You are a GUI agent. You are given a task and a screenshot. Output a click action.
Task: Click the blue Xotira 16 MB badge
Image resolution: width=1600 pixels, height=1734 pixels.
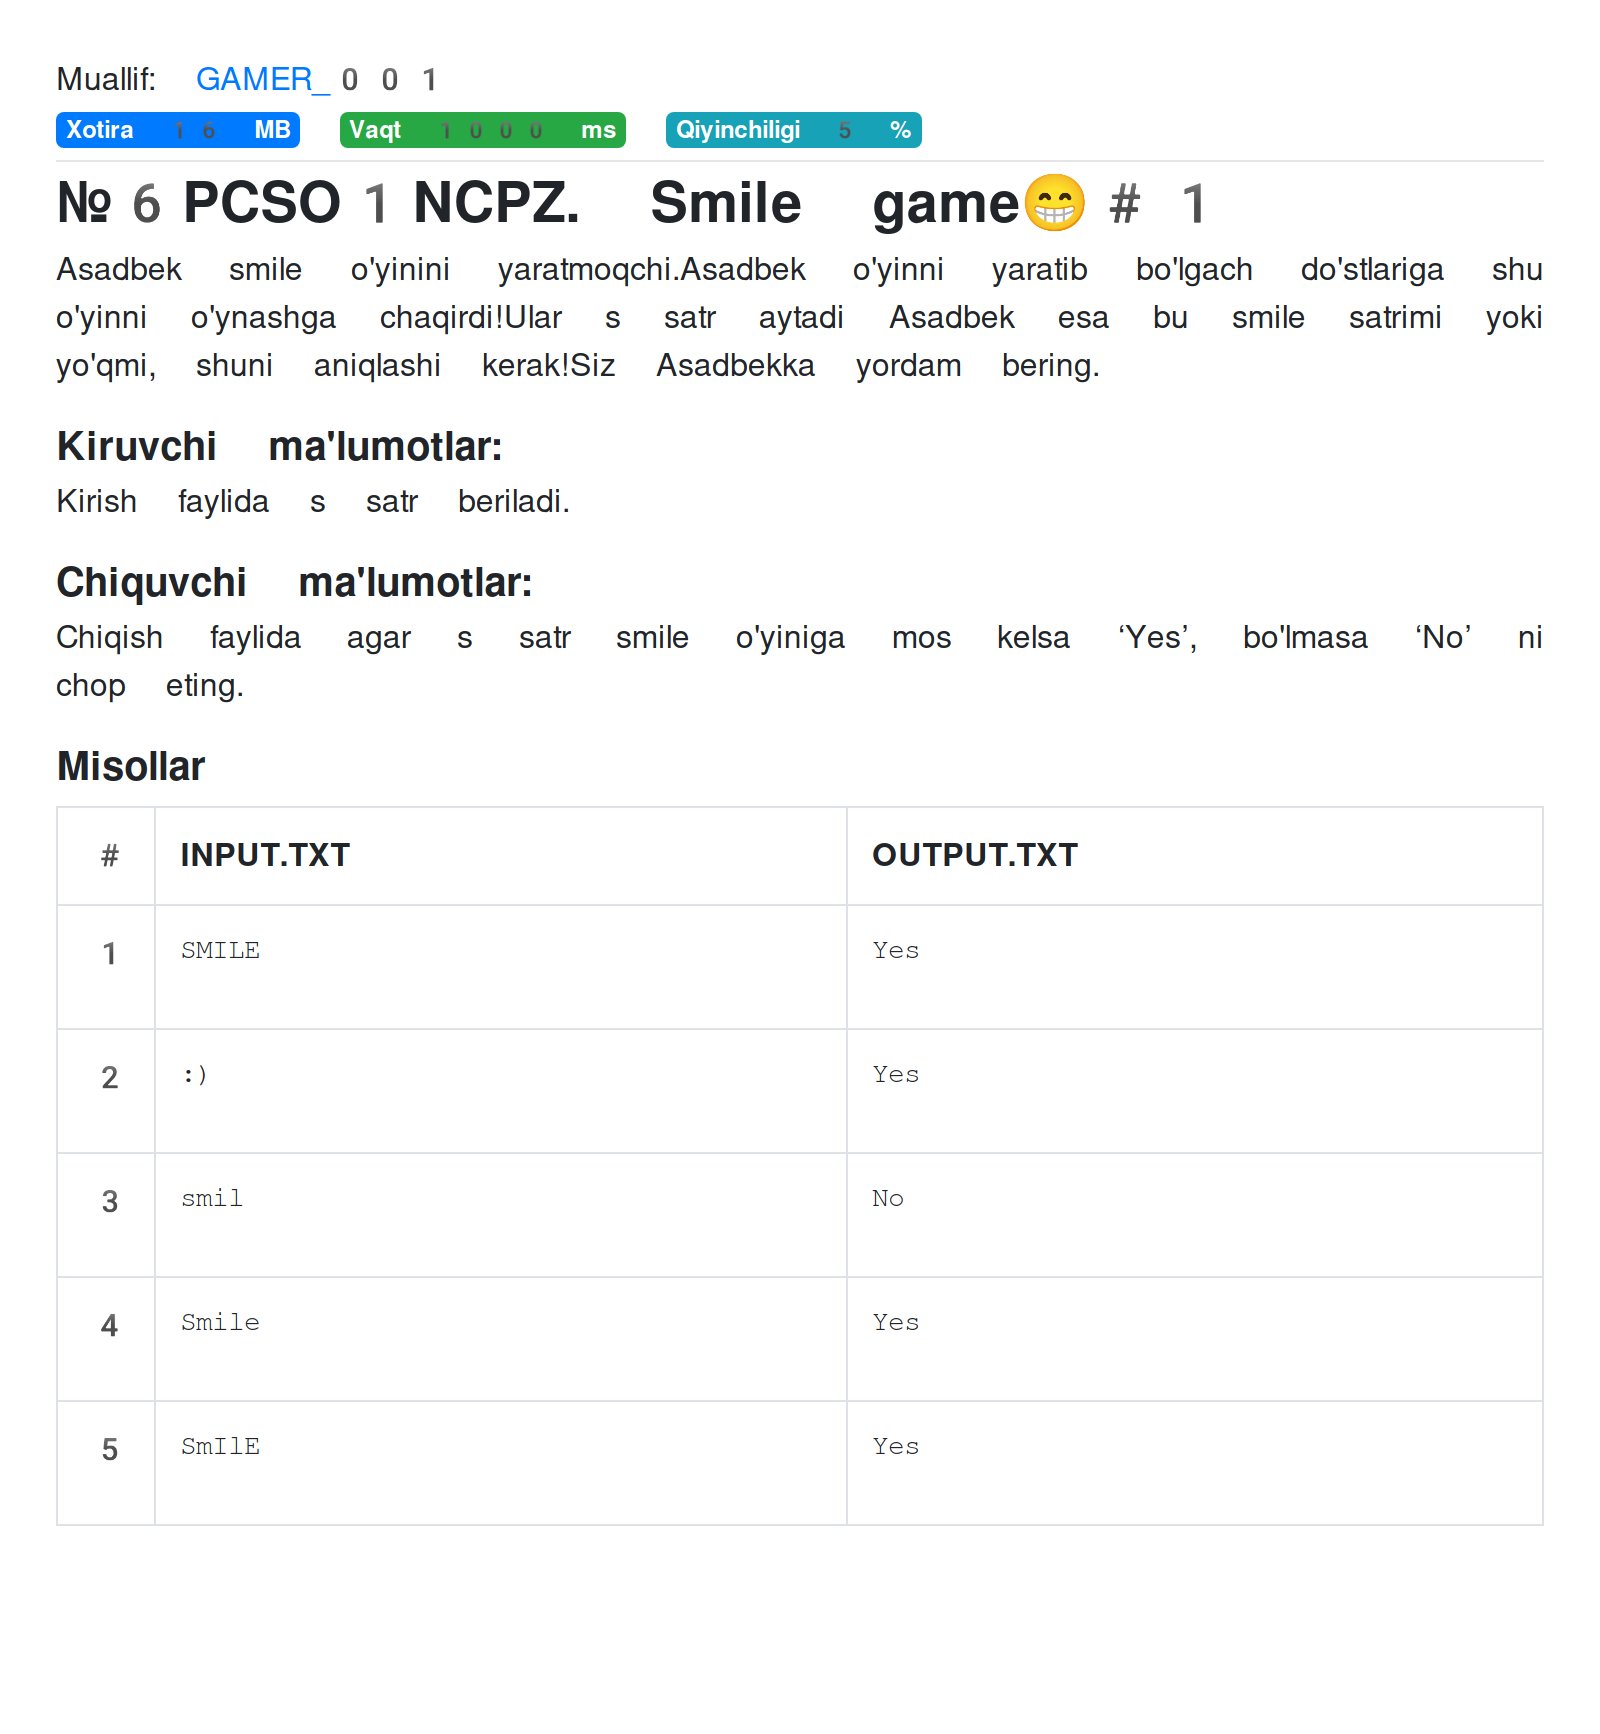click(x=177, y=130)
